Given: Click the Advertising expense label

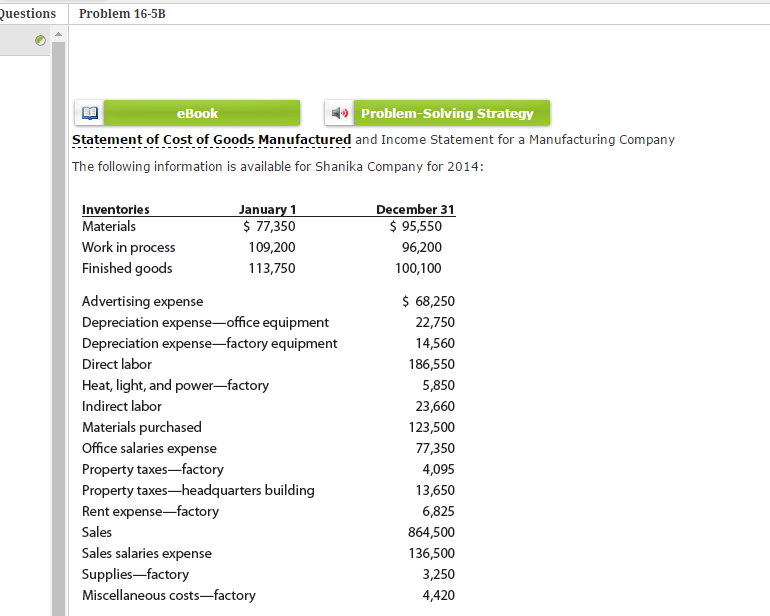Looking at the screenshot, I should click(142, 301).
